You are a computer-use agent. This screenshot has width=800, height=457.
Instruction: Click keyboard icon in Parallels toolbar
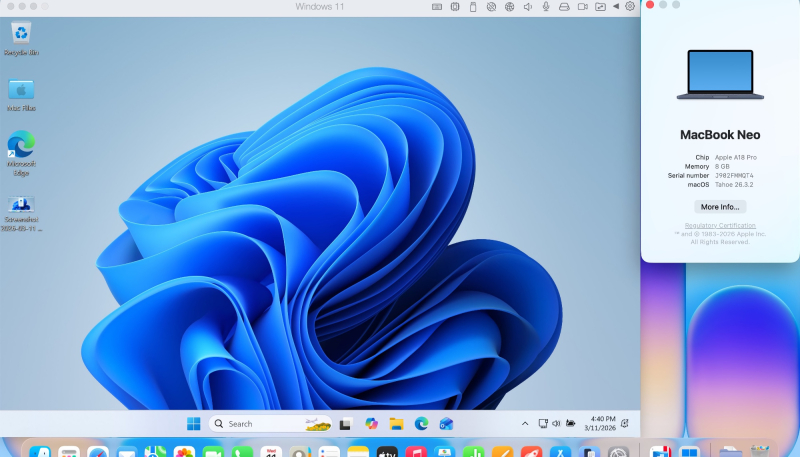(437, 7)
